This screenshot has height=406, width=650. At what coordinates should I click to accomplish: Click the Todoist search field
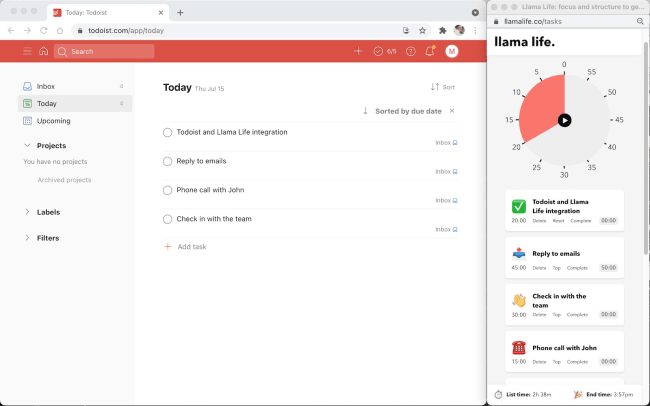pyautogui.click(x=104, y=51)
